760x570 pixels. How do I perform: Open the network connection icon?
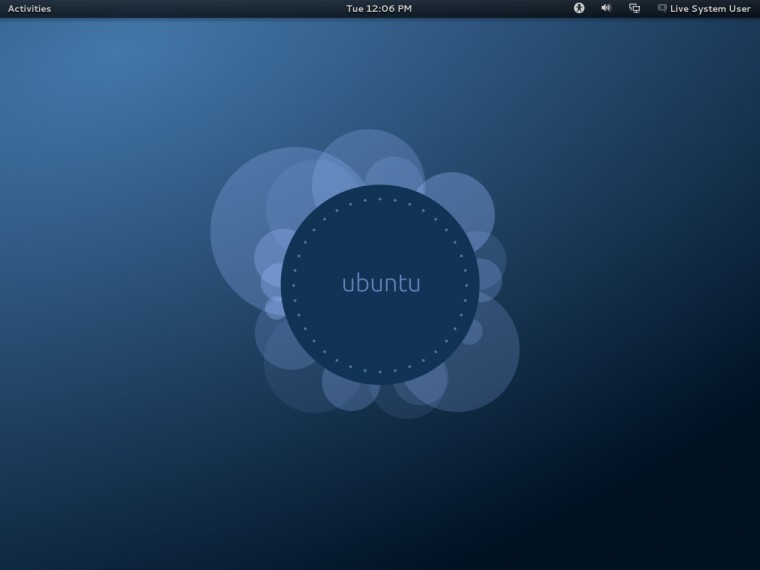(634, 8)
